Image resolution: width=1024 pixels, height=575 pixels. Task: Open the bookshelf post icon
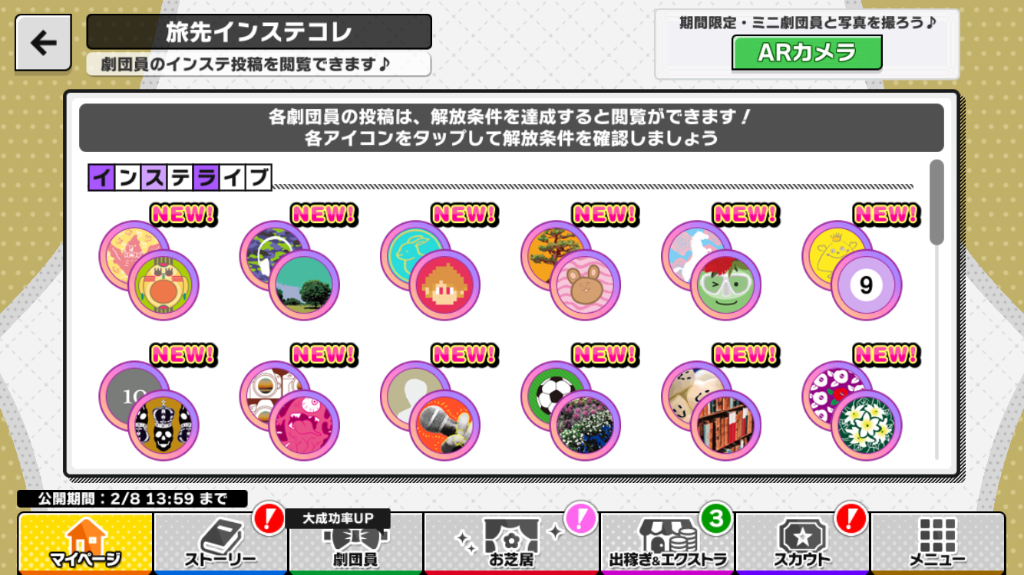726,425
